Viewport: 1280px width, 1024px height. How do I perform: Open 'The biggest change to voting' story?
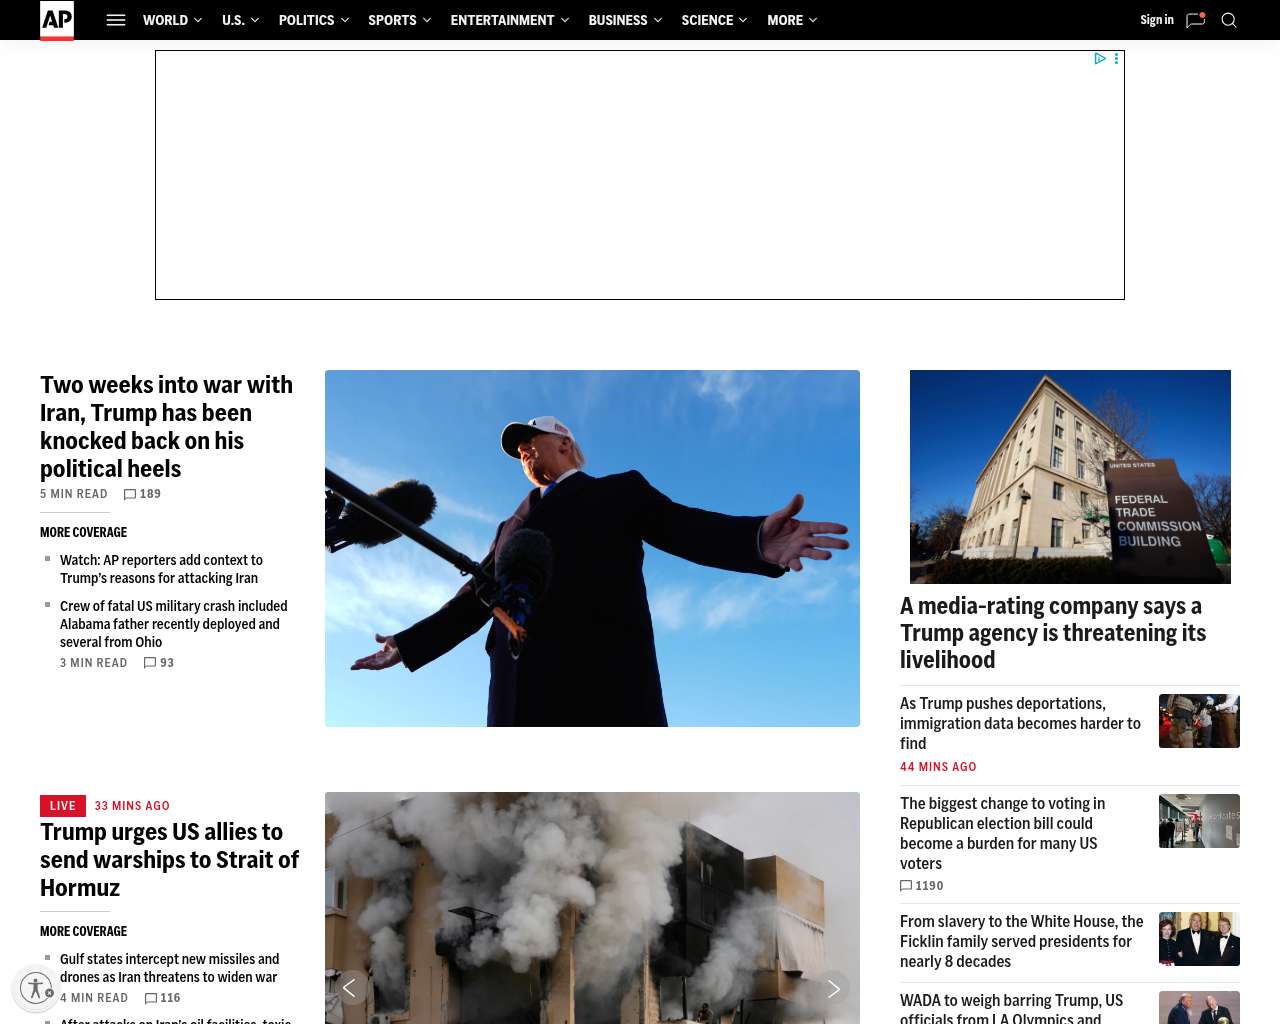pos(1002,833)
